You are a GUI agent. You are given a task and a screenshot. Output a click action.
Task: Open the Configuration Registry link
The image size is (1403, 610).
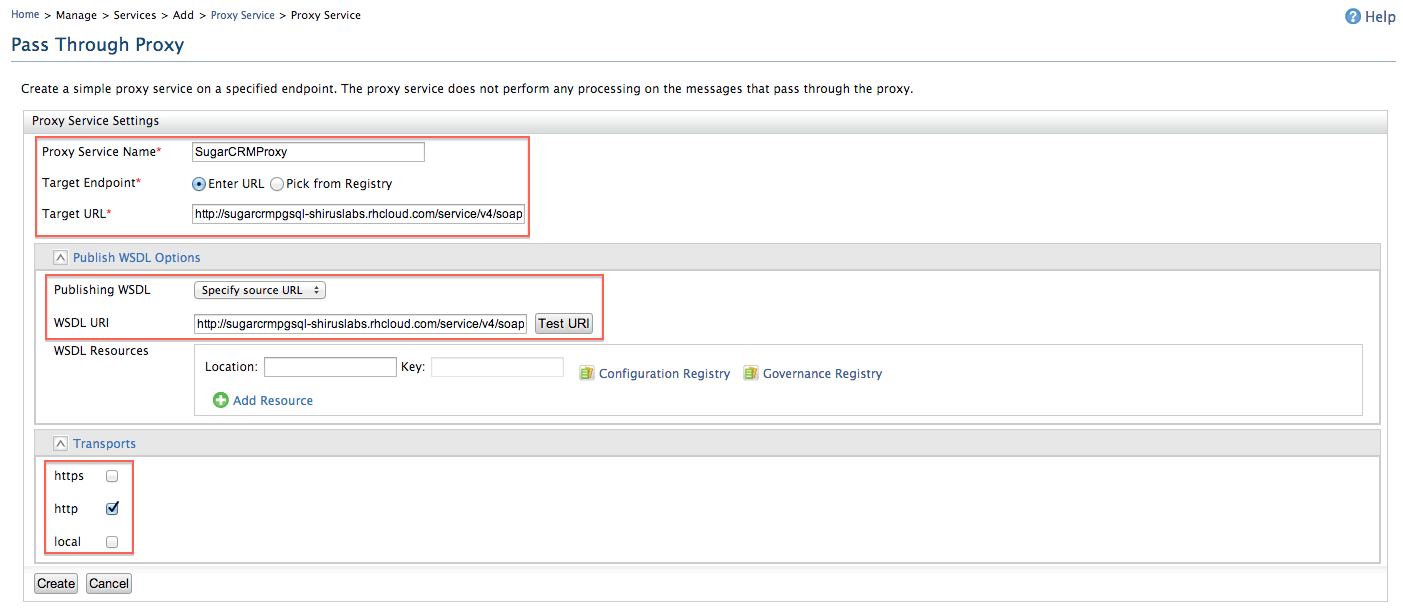coord(664,373)
